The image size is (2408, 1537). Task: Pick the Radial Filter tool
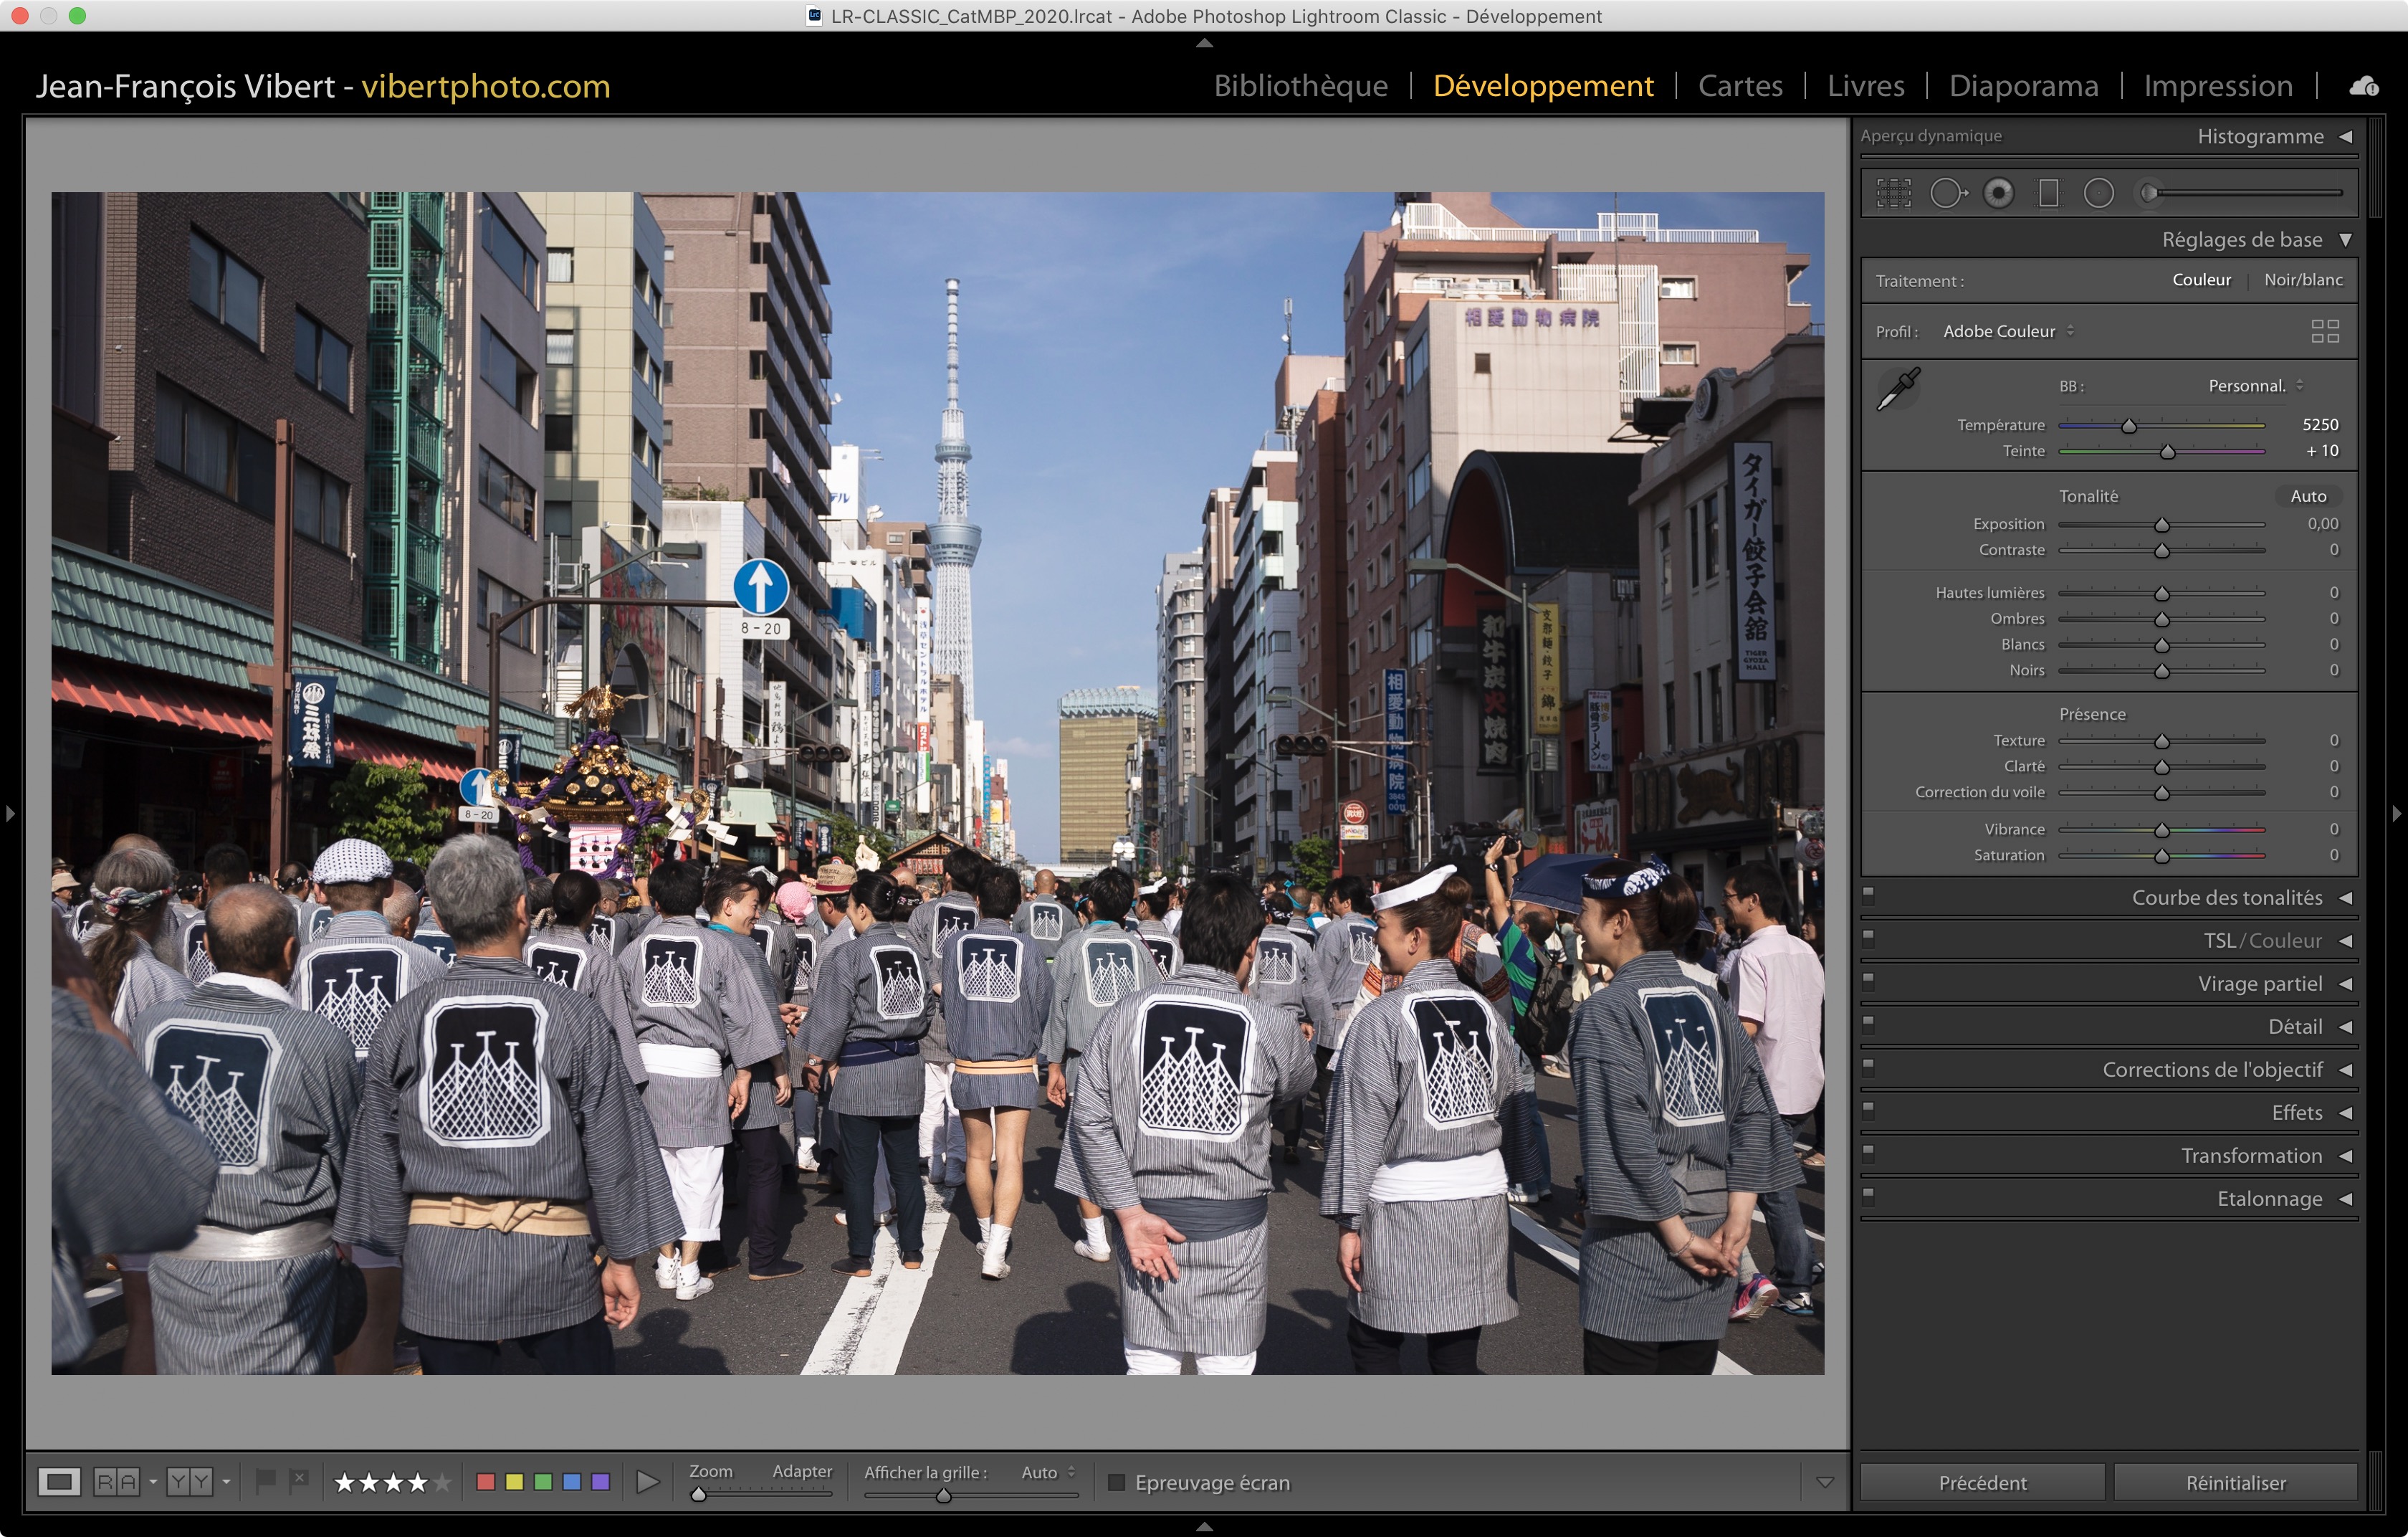coord(2098,193)
